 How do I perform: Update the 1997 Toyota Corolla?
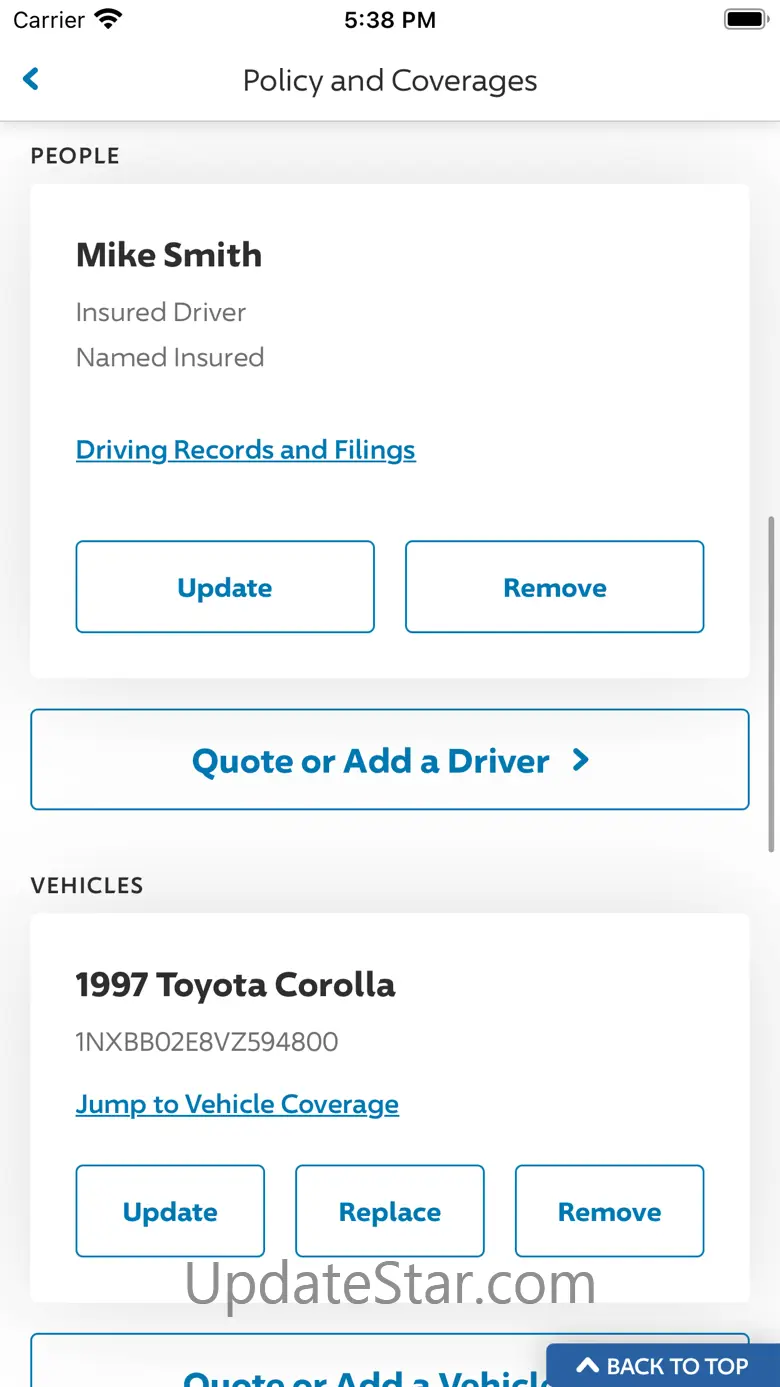pyautogui.click(x=170, y=1211)
